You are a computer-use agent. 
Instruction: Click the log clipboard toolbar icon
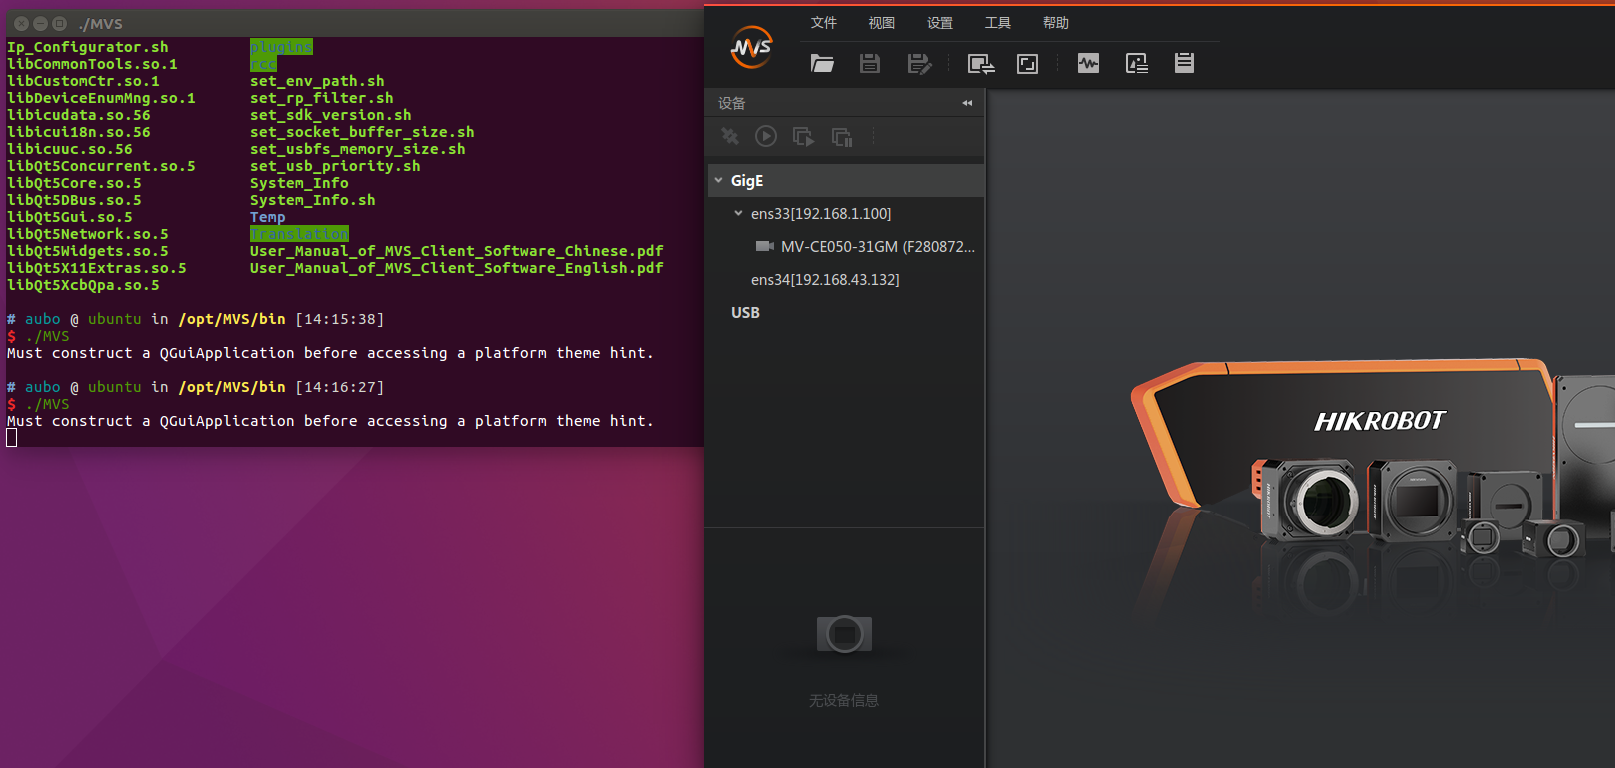point(1184,63)
